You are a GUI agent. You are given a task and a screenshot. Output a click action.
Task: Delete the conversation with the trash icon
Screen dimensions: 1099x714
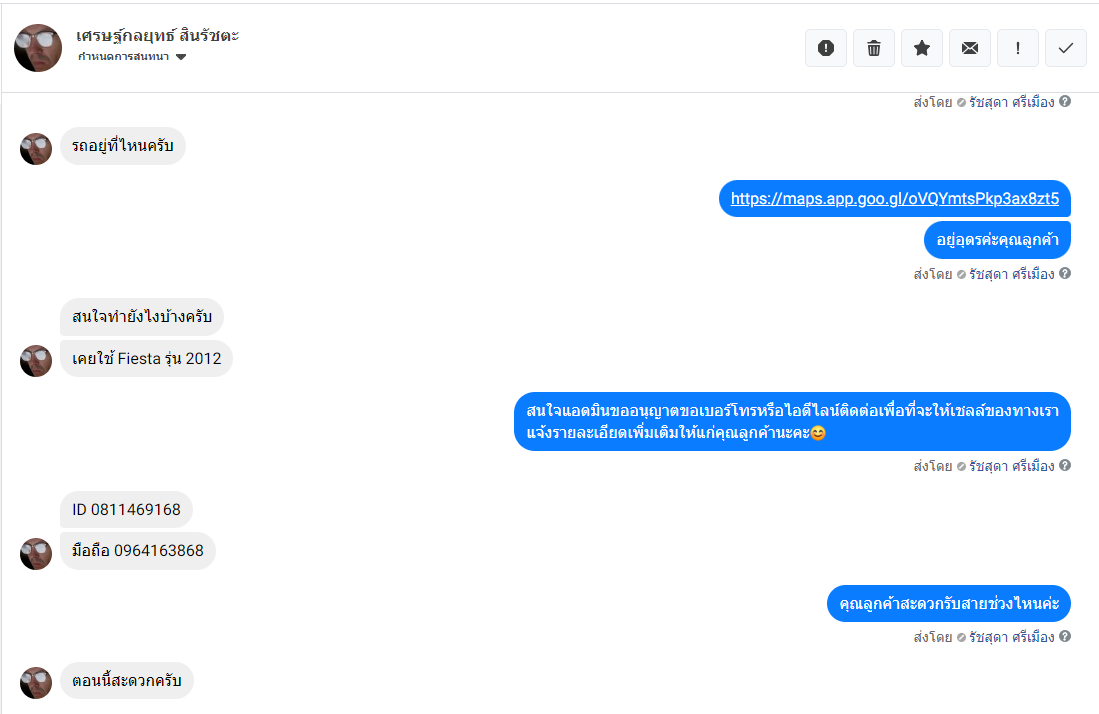(x=874, y=48)
